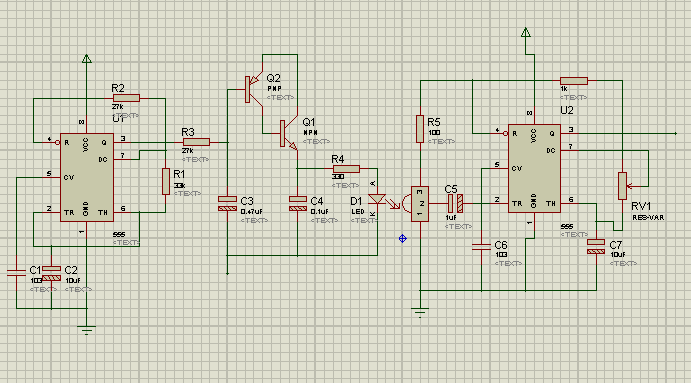Image resolution: width=691 pixels, height=383 pixels.
Task: Select resistor R2 symbol
Action: coord(126,98)
